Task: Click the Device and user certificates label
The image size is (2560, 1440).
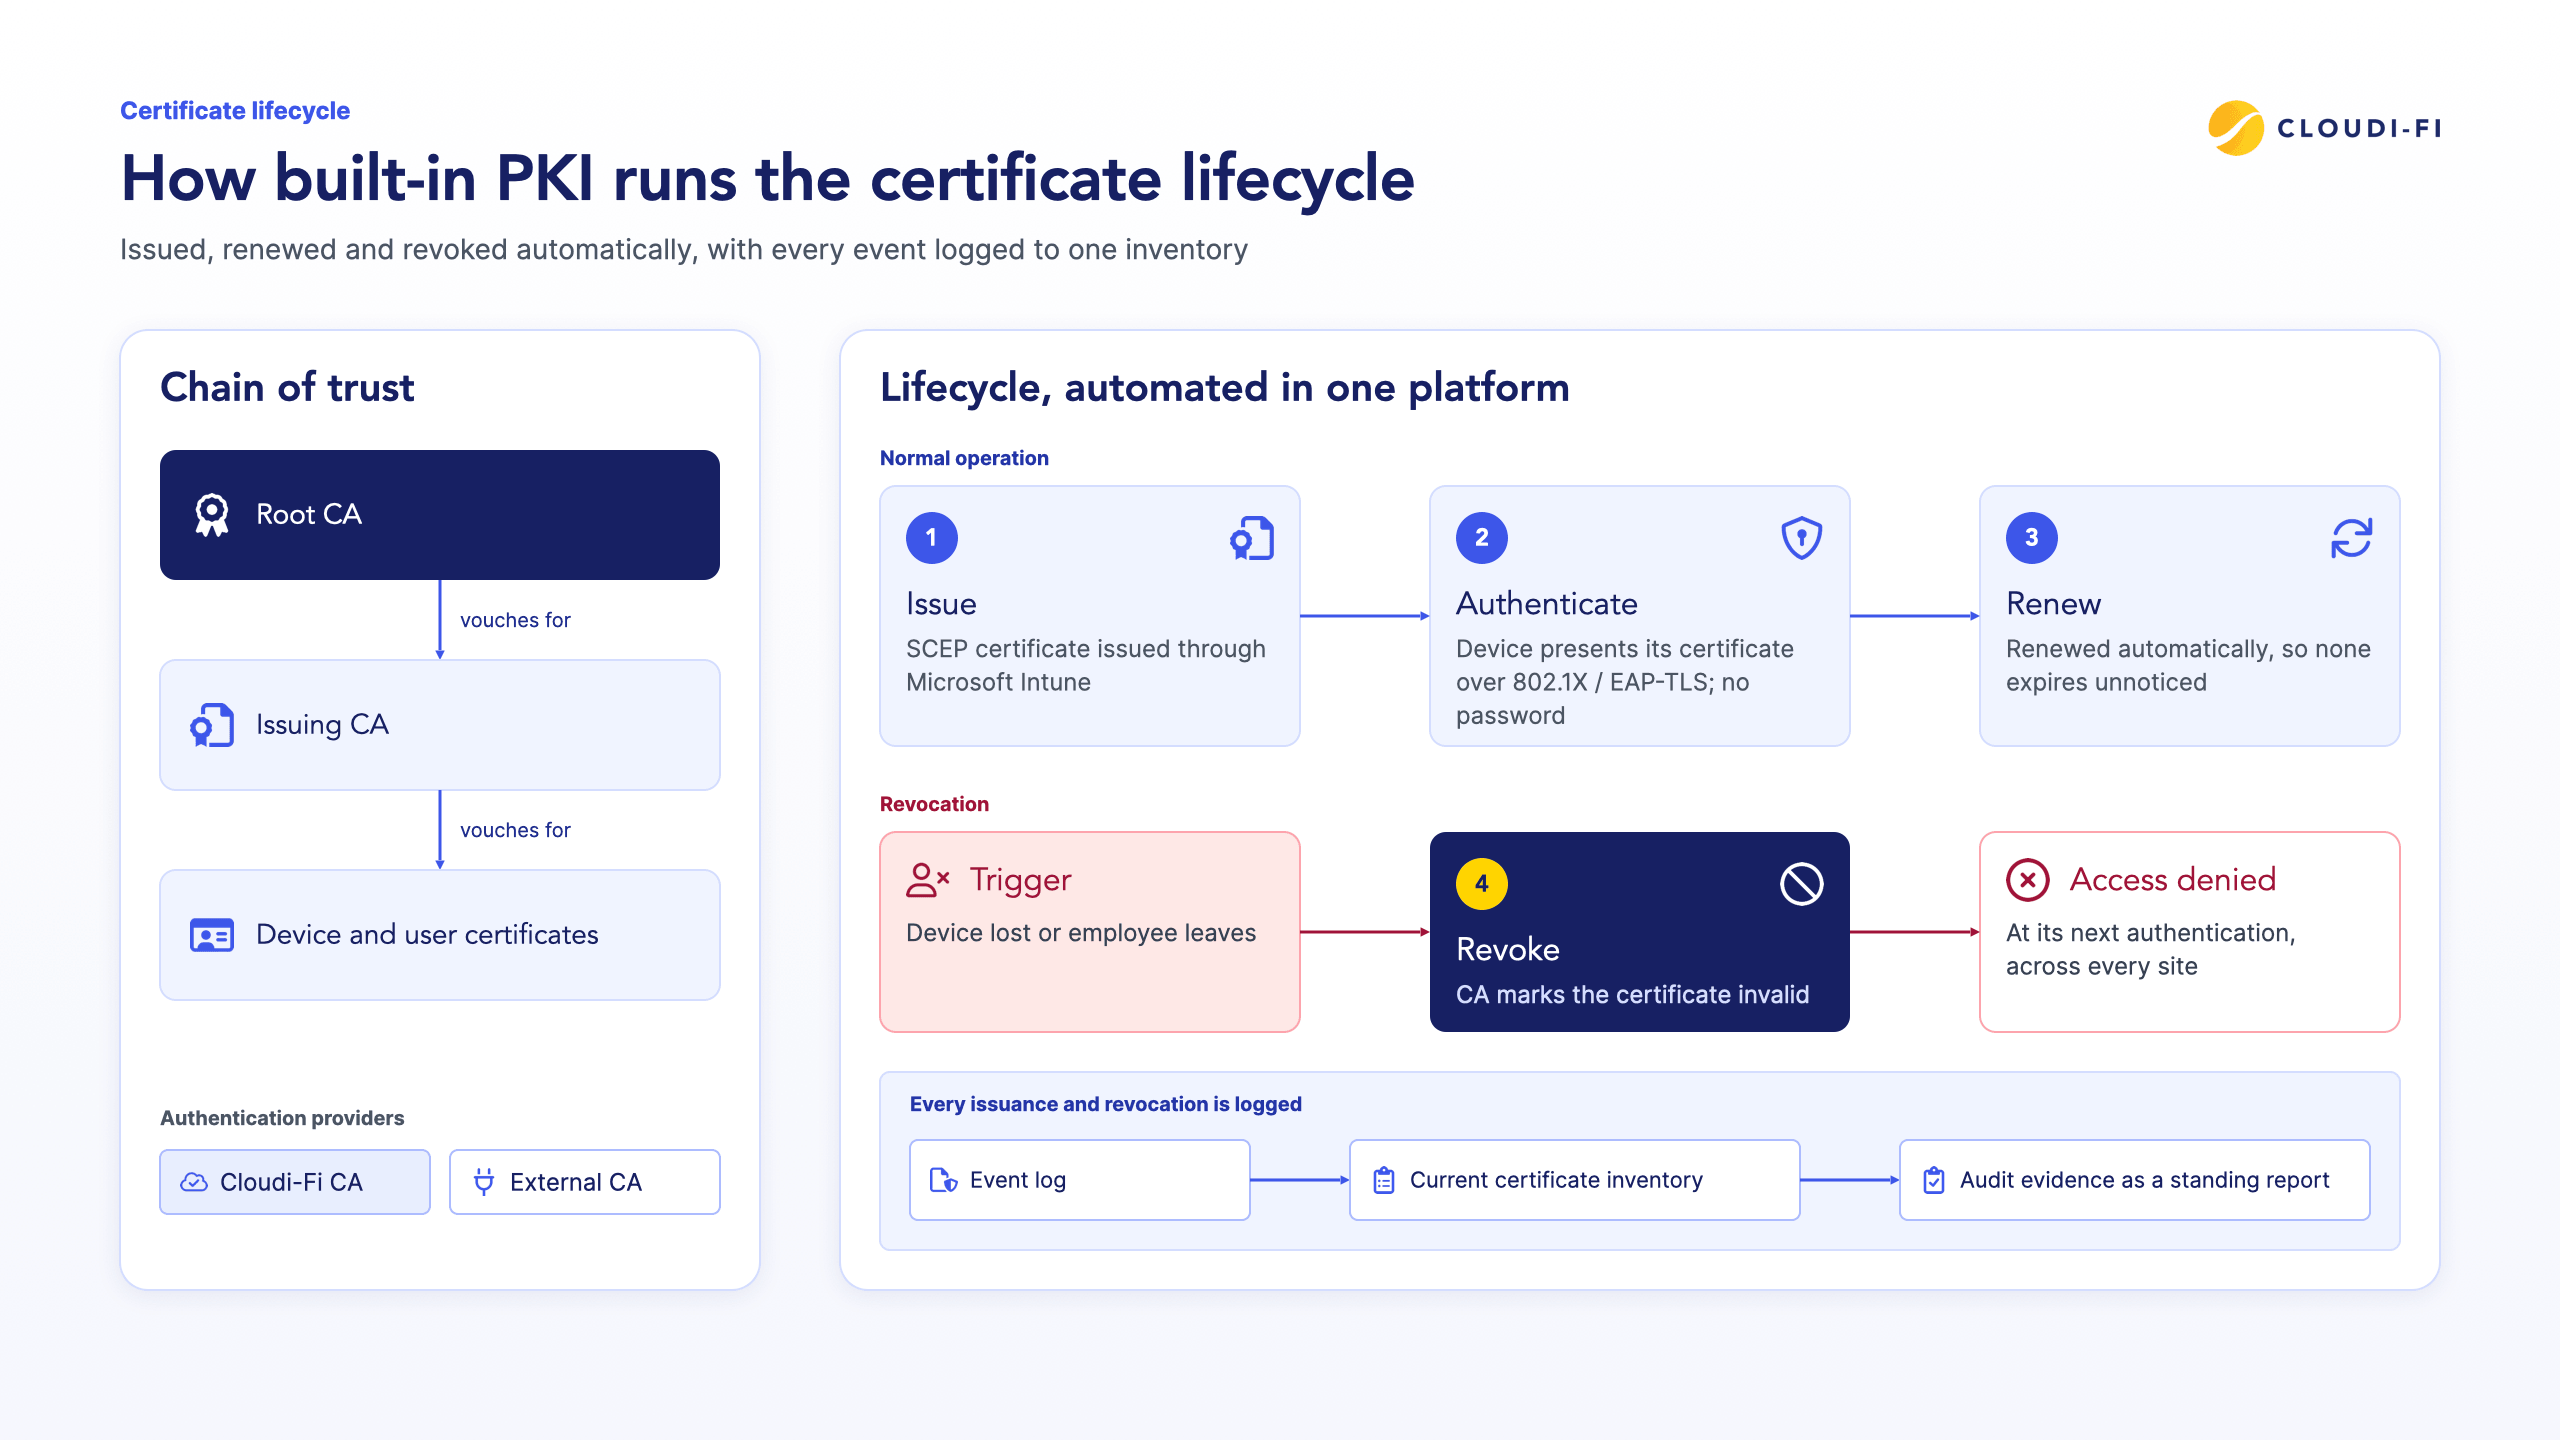Action: [427, 935]
